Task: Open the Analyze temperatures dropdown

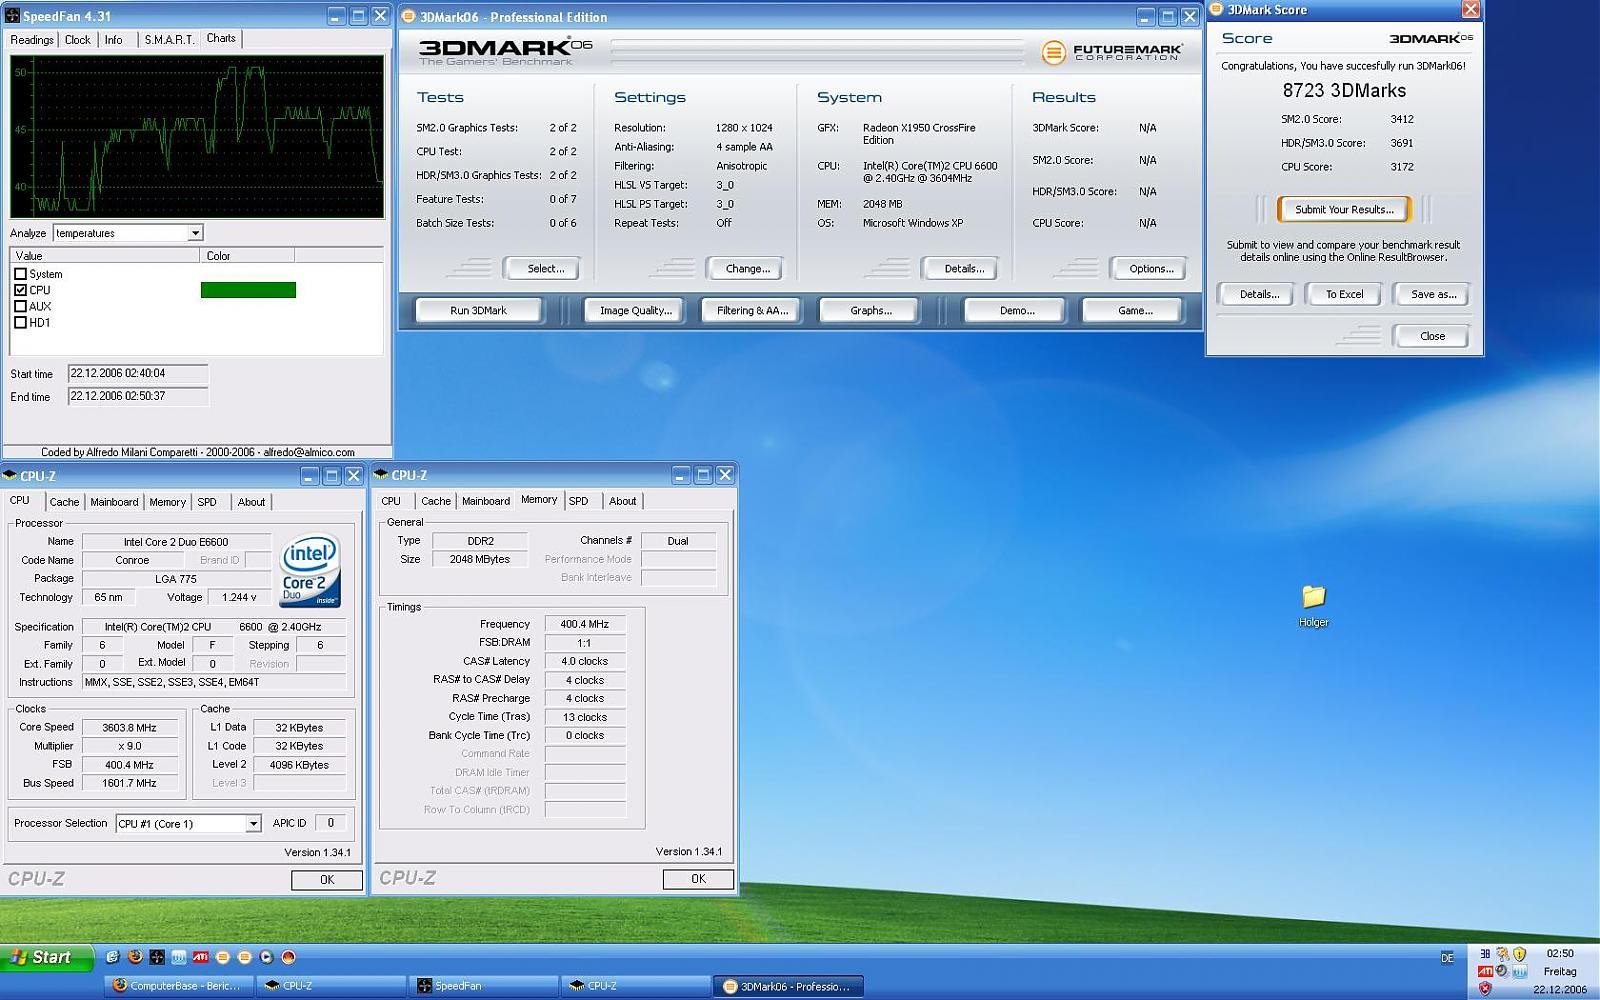Action: 195,233
